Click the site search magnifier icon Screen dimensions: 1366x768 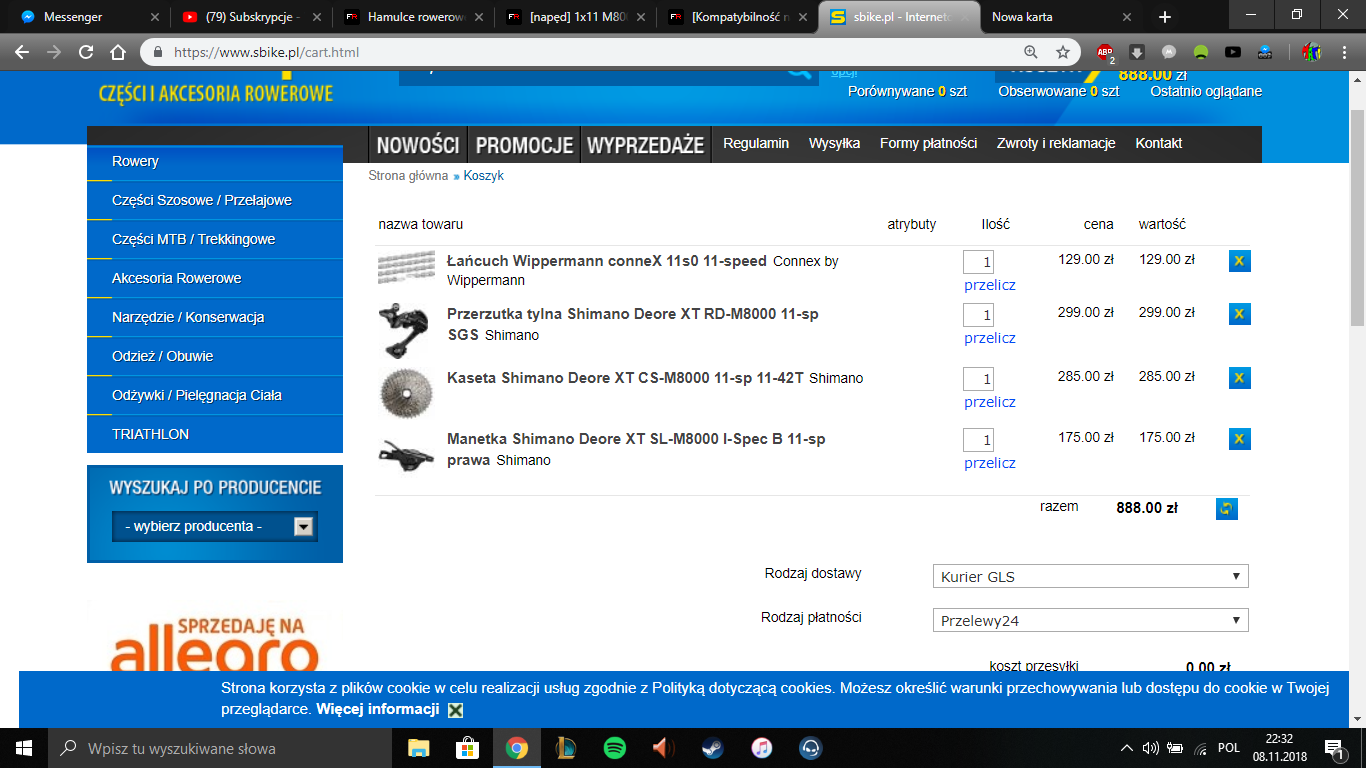click(x=798, y=71)
